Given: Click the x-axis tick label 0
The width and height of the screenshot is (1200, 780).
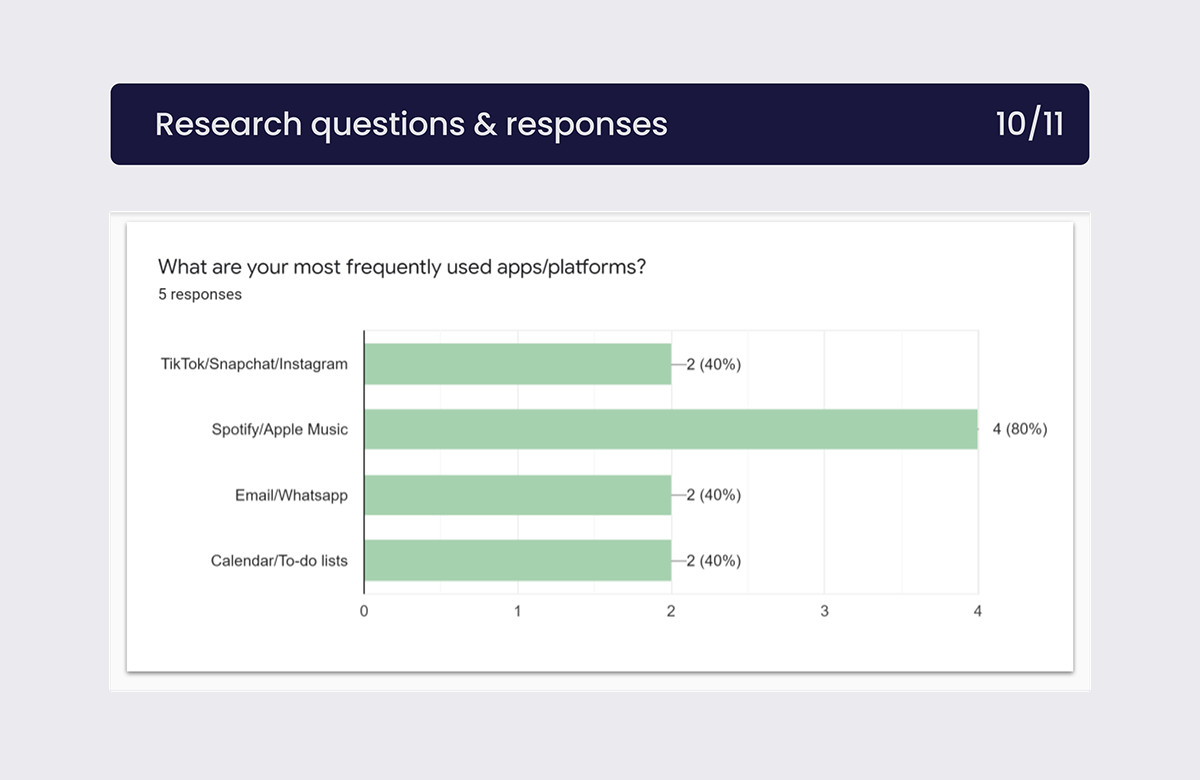Looking at the screenshot, I should [x=364, y=611].
